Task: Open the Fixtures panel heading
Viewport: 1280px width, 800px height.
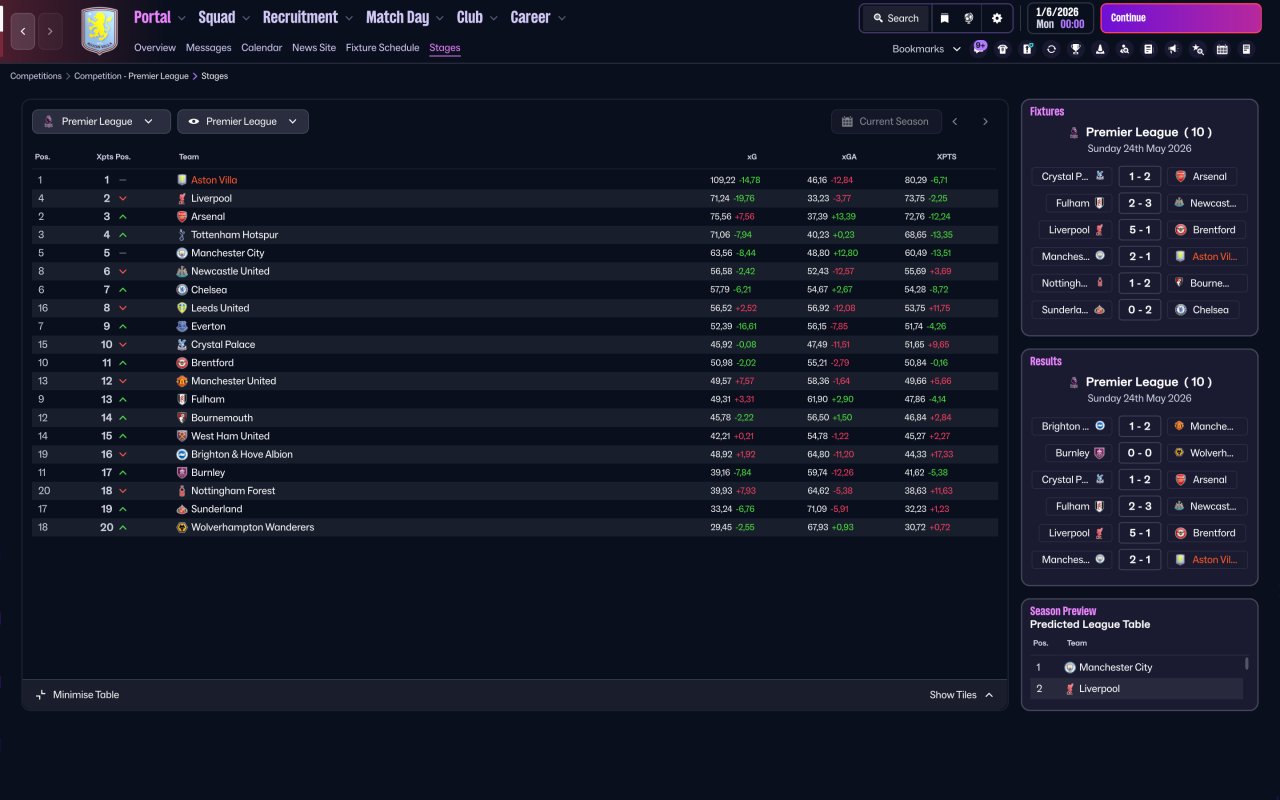Action: [x=1047, y=112]
